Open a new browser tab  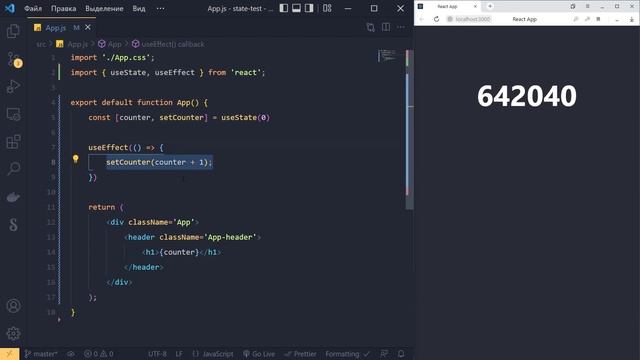pyautogui.click(x=490, y=6)
